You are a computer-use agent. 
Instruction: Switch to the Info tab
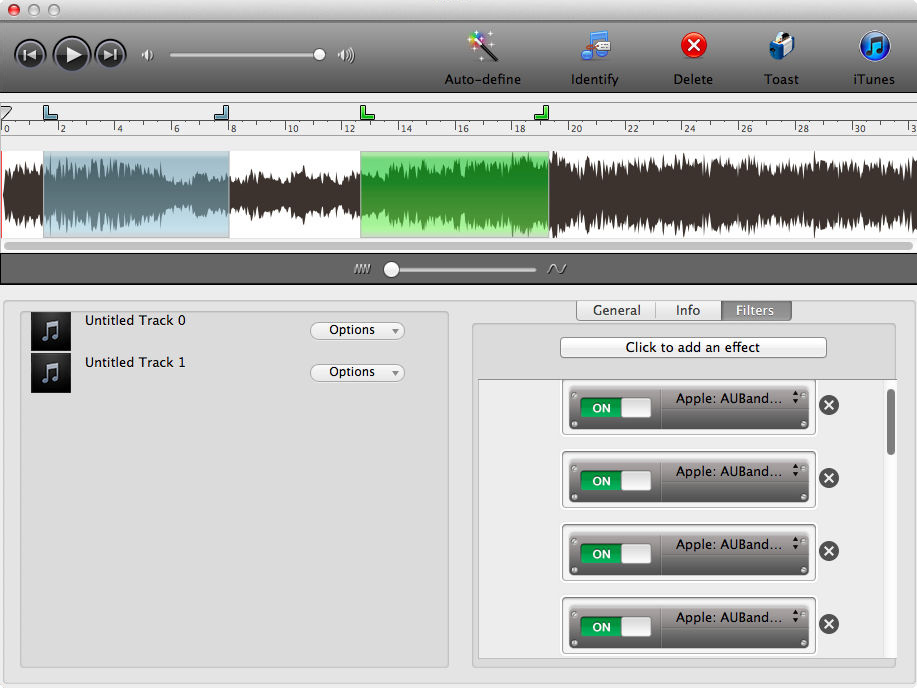coord(688,310)
